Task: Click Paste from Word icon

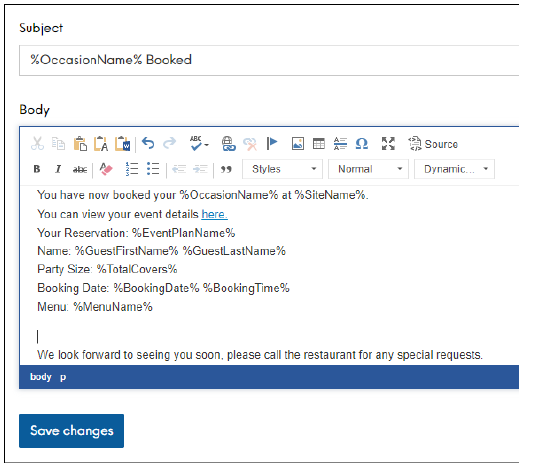Action: [123, 144]
